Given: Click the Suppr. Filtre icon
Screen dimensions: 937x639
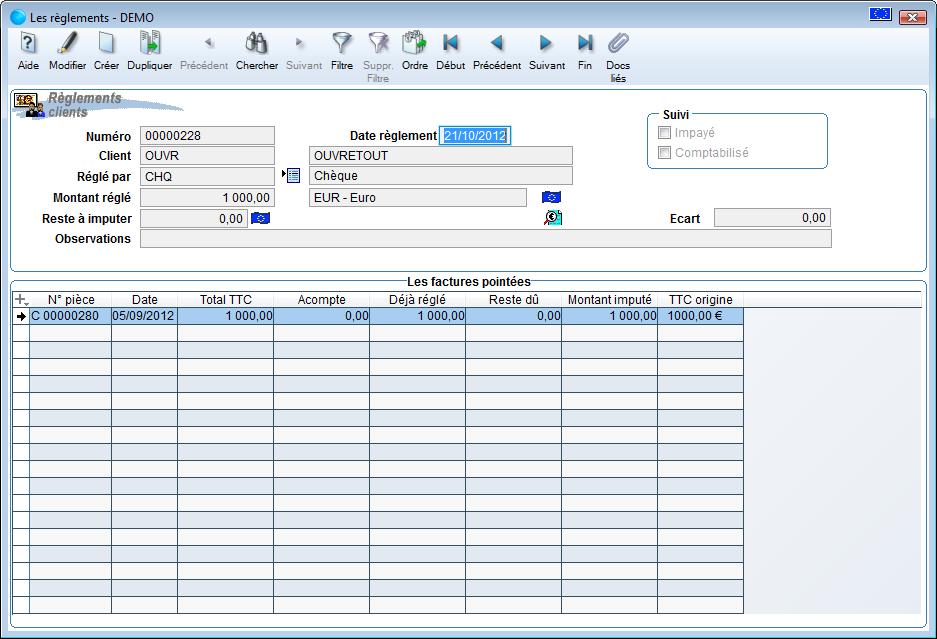Looking at the screenshot, I should pyautogui.click(x=378, y=43).
